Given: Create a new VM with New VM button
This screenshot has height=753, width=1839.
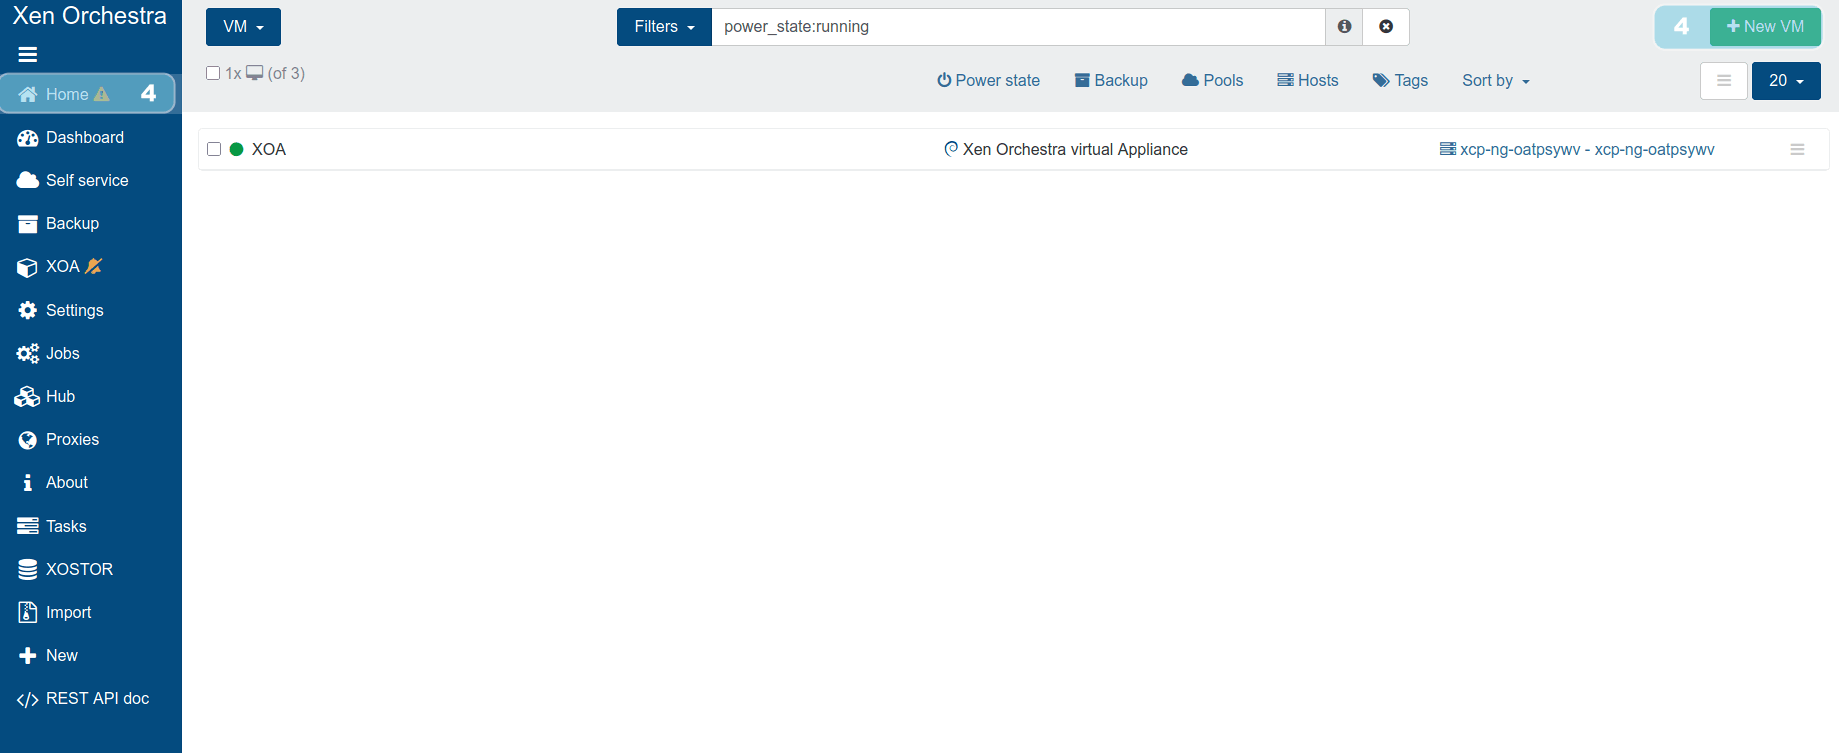Looking at the screenshot, I should [x=1765, y=27].
